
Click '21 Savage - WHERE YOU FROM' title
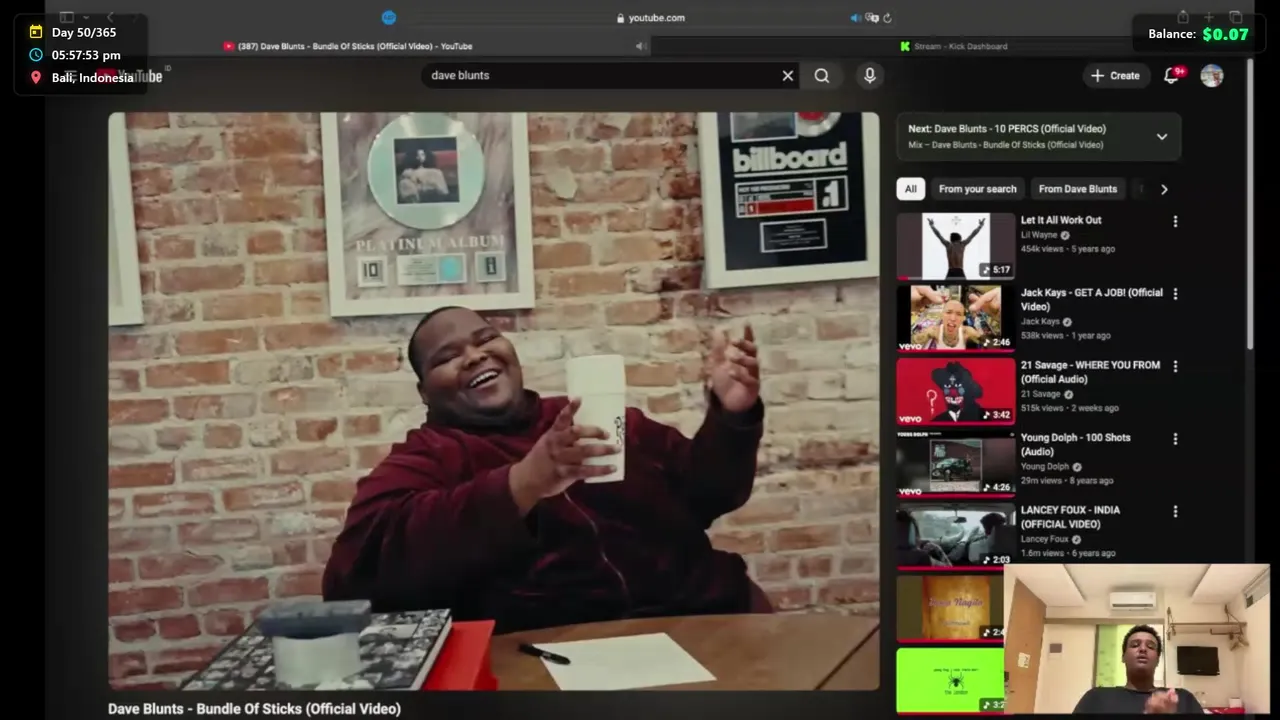[x=1090, y=372]
